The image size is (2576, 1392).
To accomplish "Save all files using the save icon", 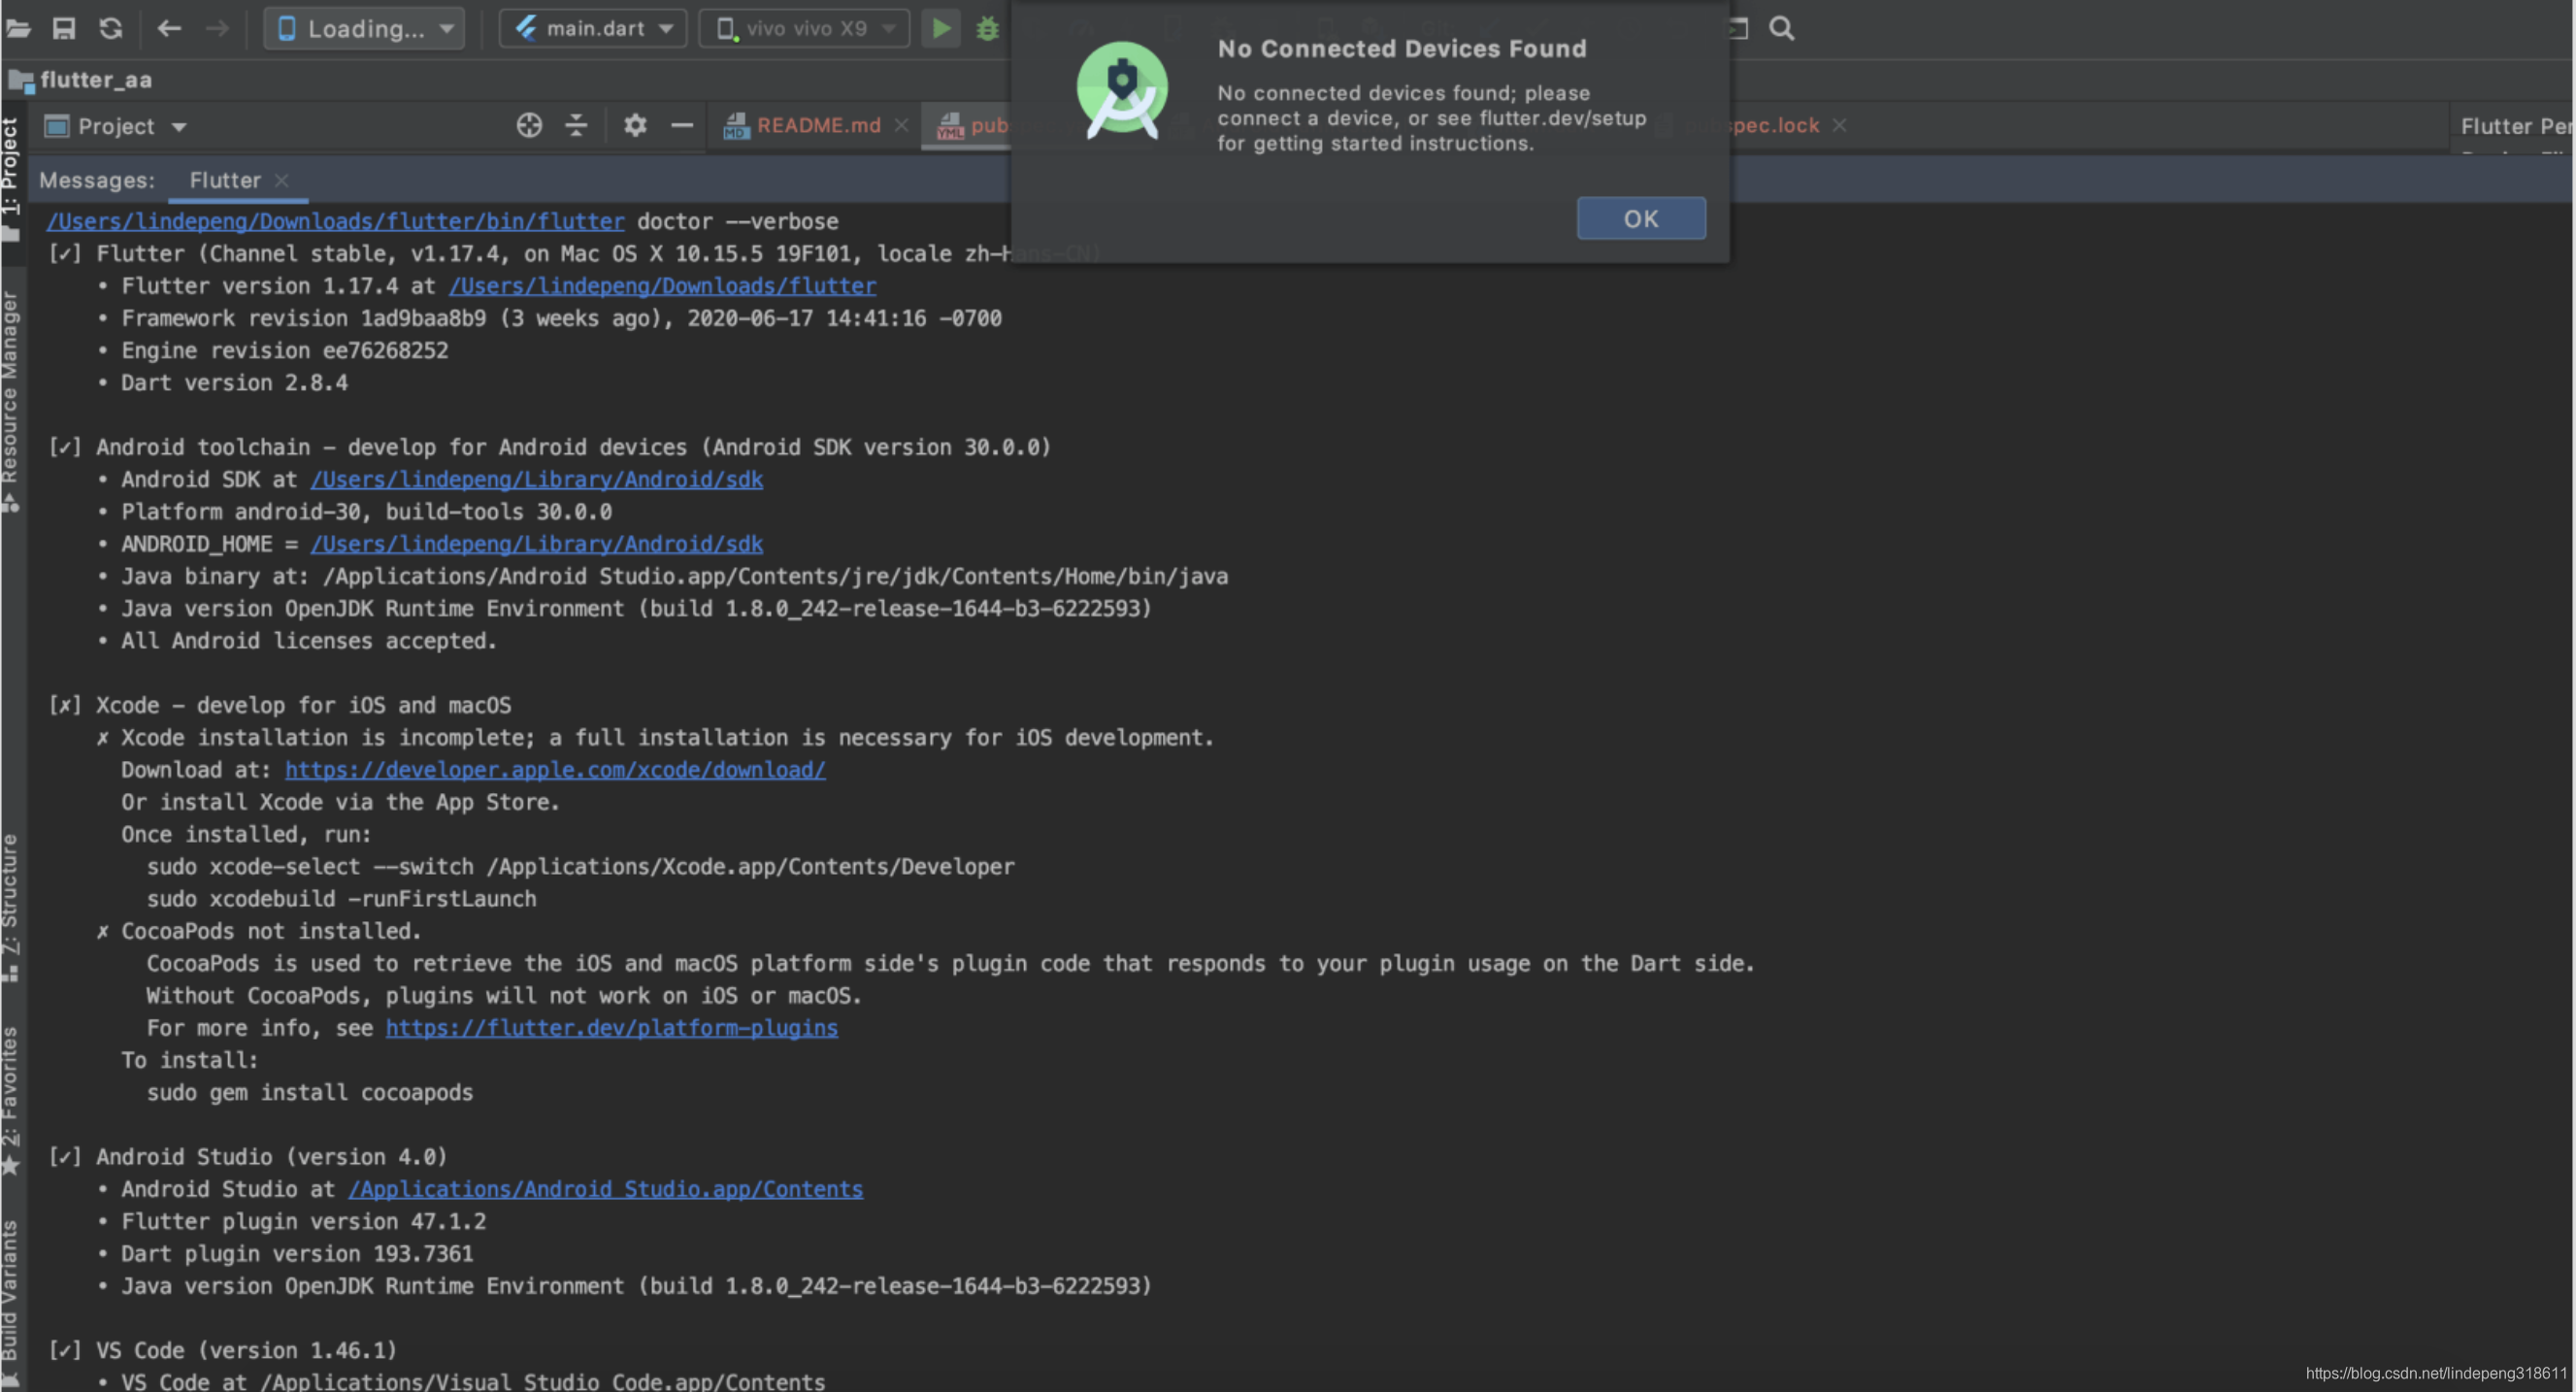I will pos(64,28).
